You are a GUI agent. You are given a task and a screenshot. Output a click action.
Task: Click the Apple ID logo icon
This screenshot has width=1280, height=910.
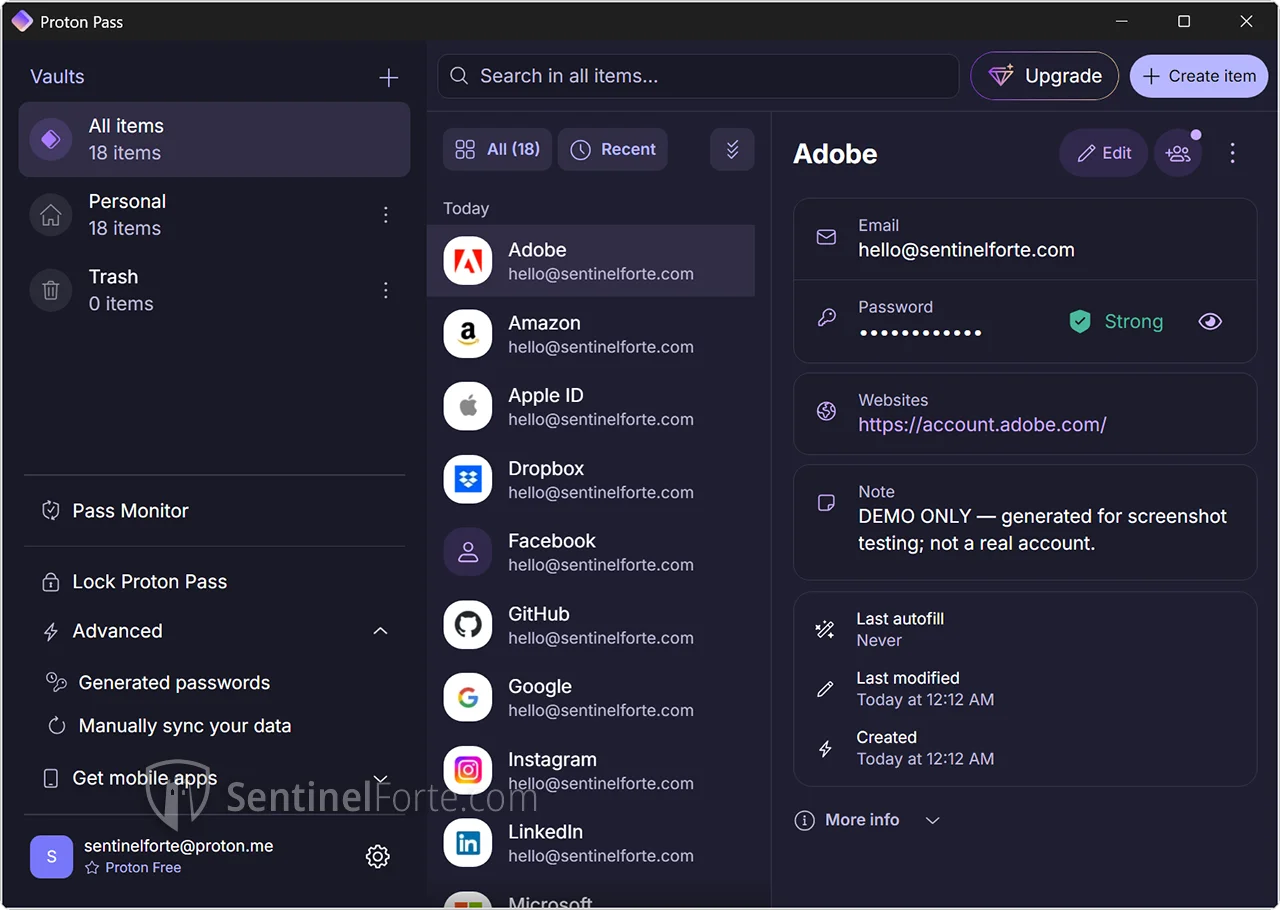click(468, 406)
